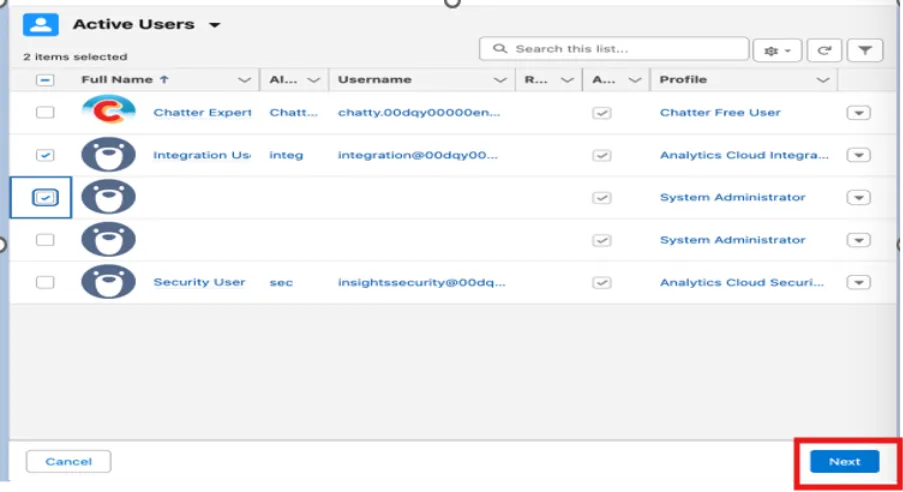Click the insightssecurity@00dq username text
903x492 pixels.
coord(422,282)
